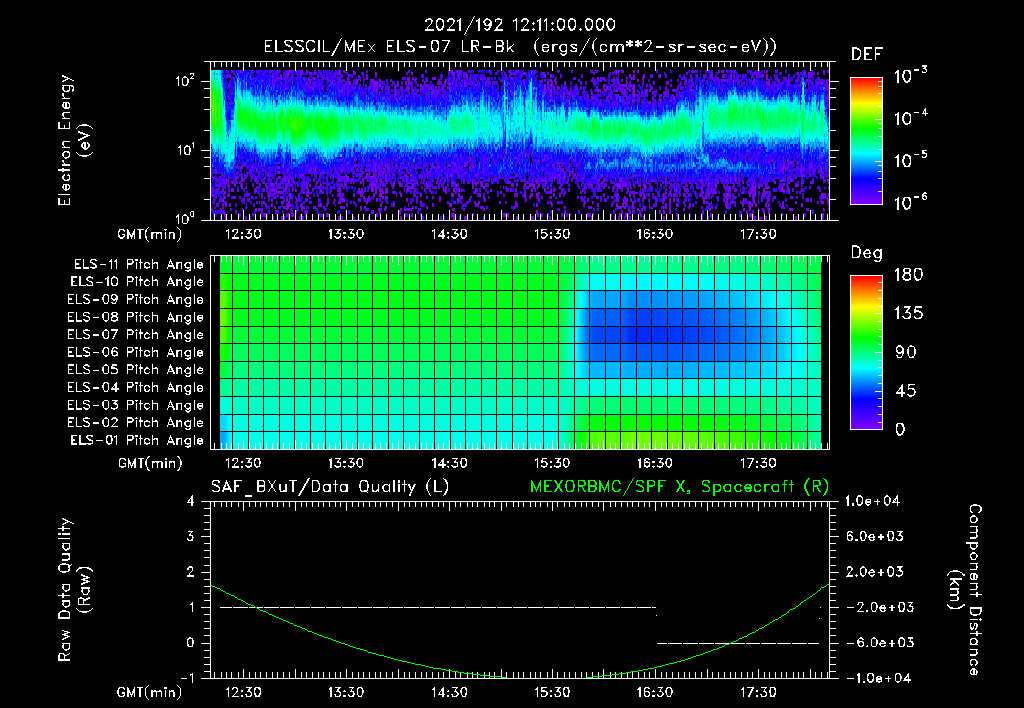Click the ELS-06 Pitch Angle row label
This screenshot has width=1024, height=708.
pyautogui.click(x=135, y=352)
